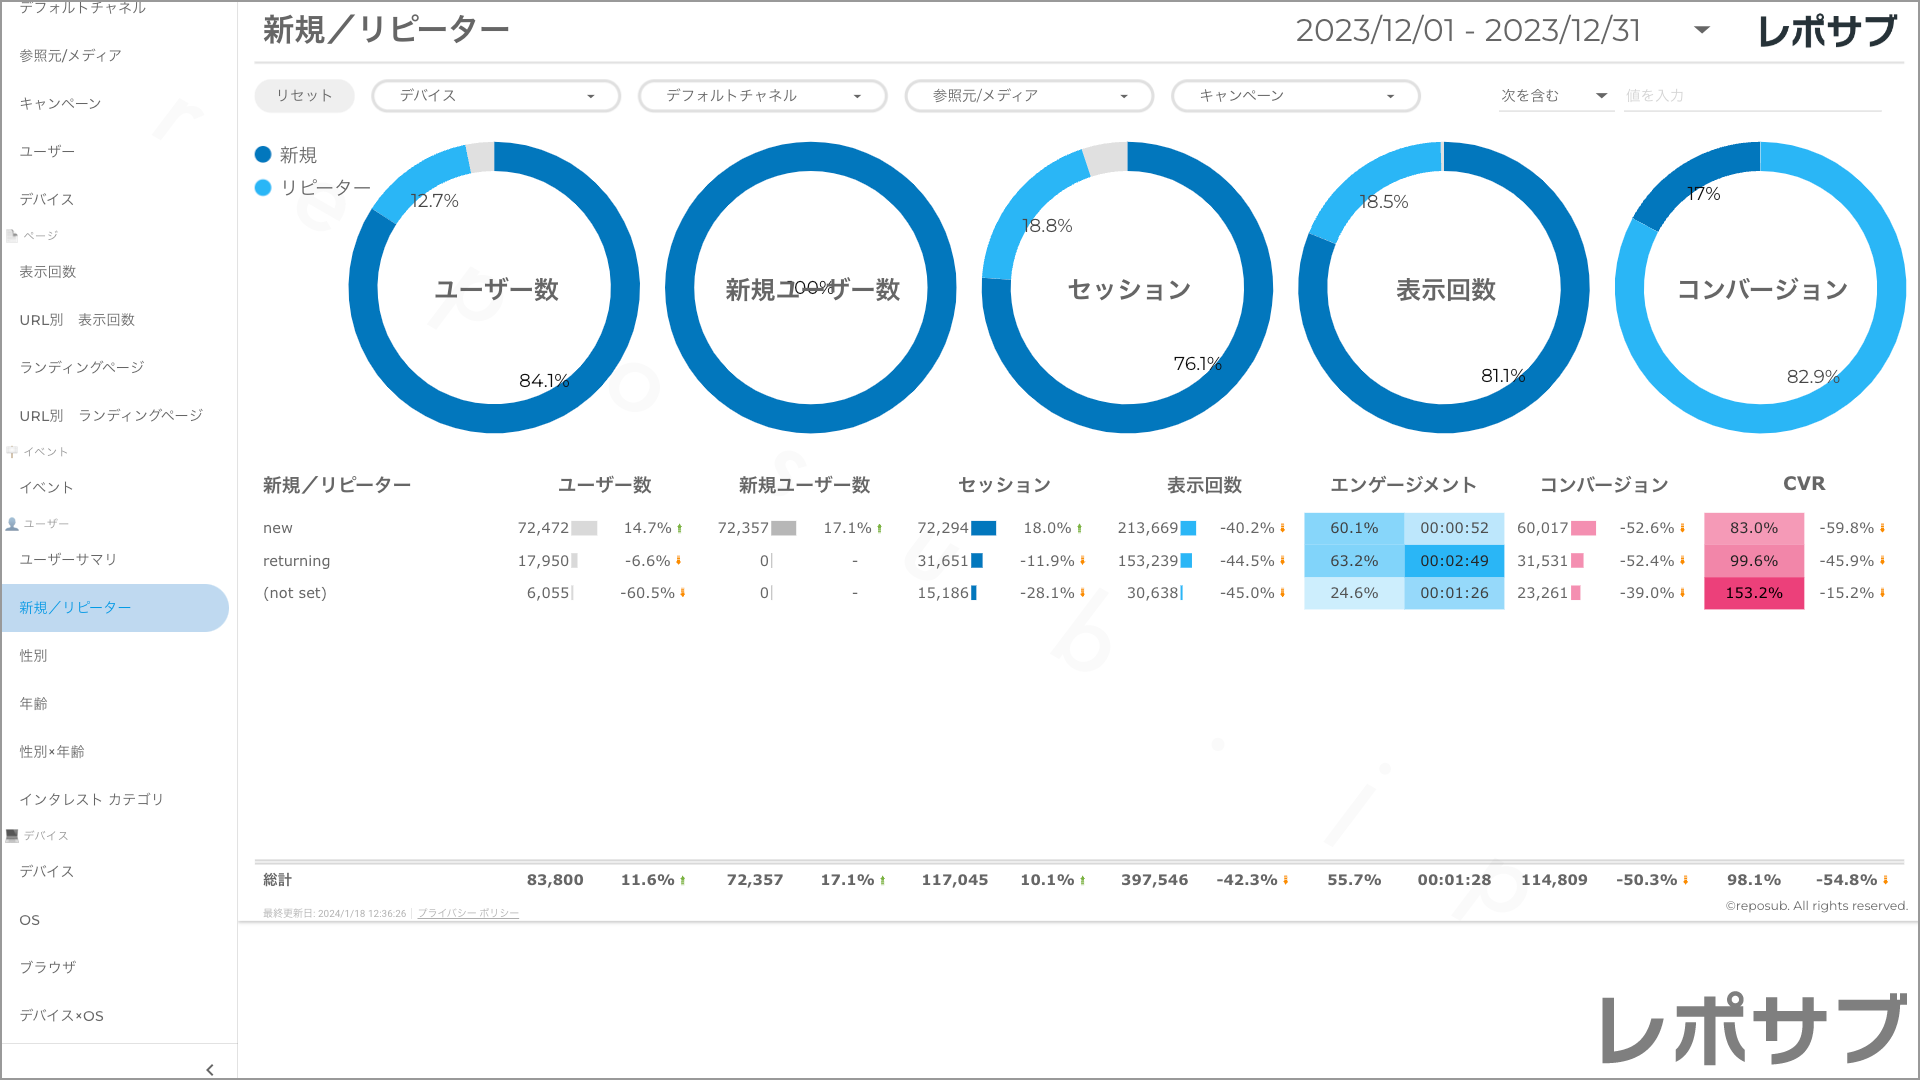This screenshot has height=1080, width=1920.
Task: Click the リセット button
Action: point(304,96)
